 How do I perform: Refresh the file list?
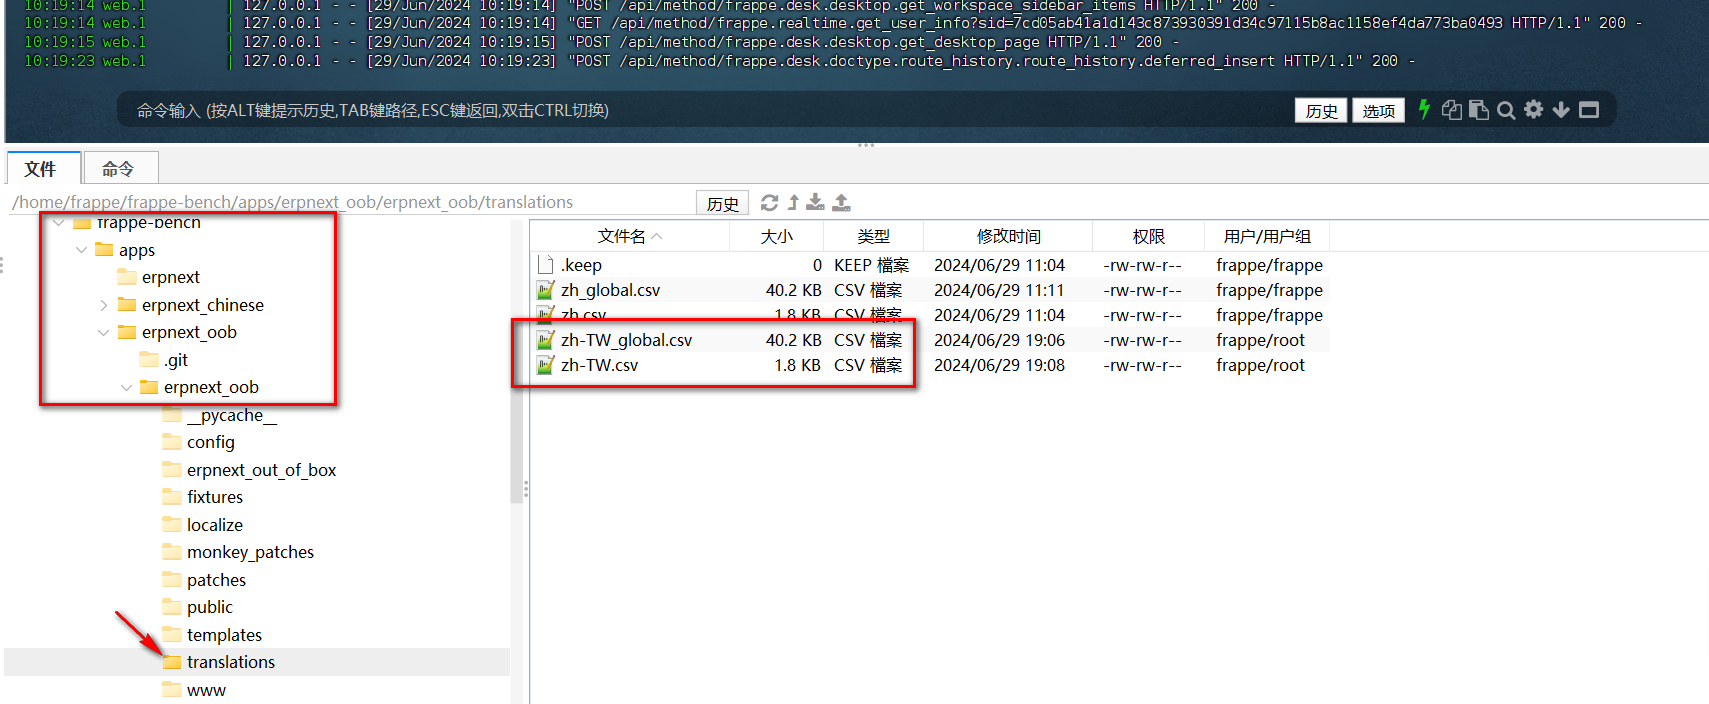tap(769, 203)
